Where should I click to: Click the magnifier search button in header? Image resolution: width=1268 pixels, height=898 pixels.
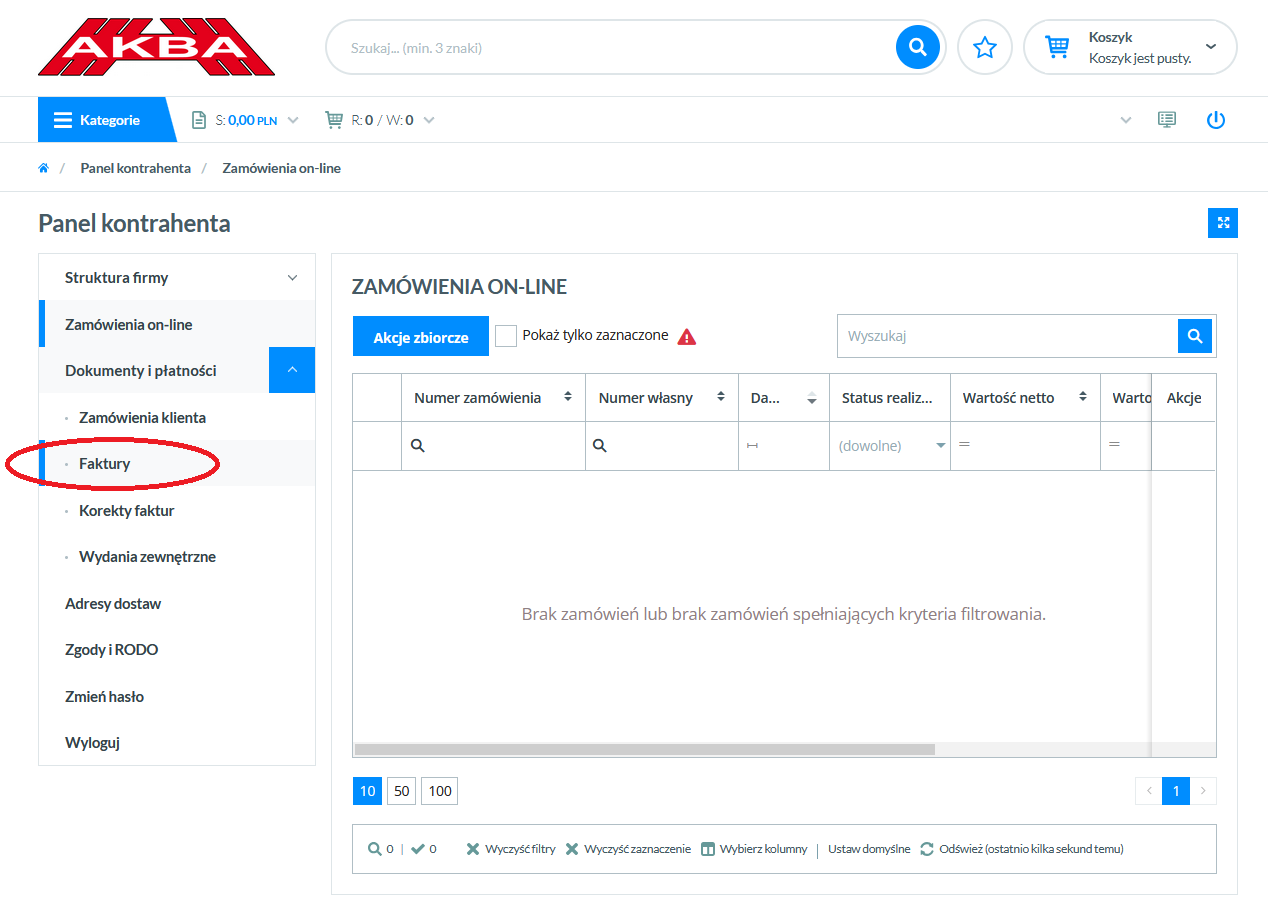[x=917, y=47]
